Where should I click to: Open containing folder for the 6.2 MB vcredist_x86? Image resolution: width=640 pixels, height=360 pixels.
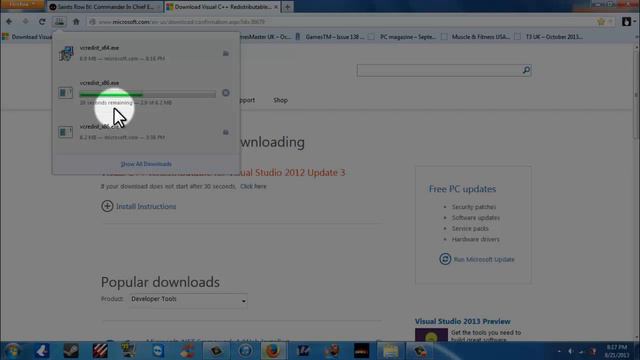226,132
